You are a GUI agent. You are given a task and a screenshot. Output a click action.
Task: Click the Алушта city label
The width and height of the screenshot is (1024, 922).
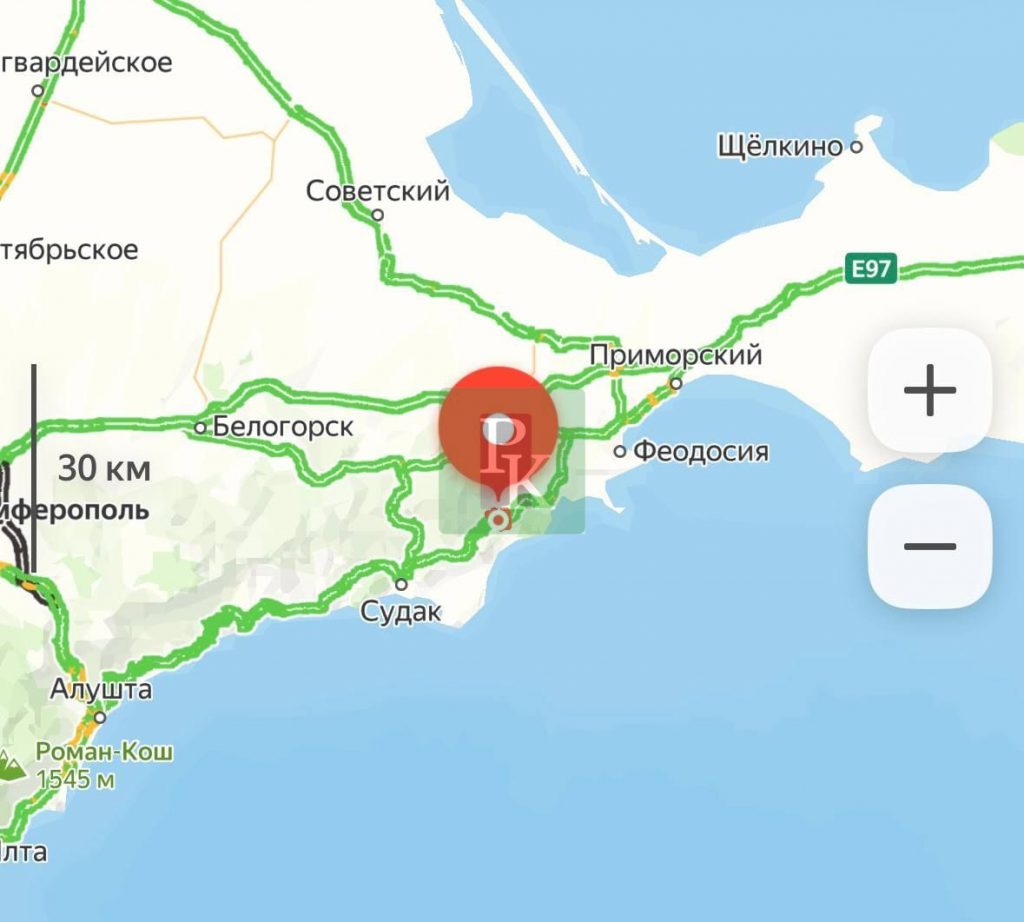pos(101,689)
